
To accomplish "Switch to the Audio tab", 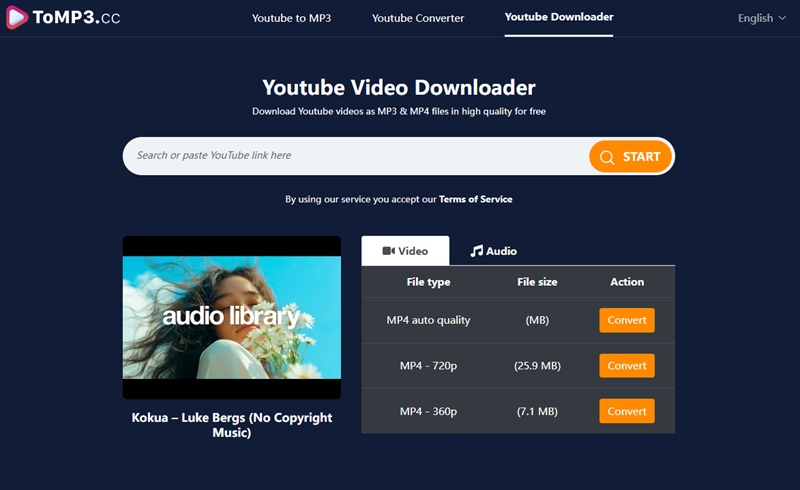I will [493, 251].
